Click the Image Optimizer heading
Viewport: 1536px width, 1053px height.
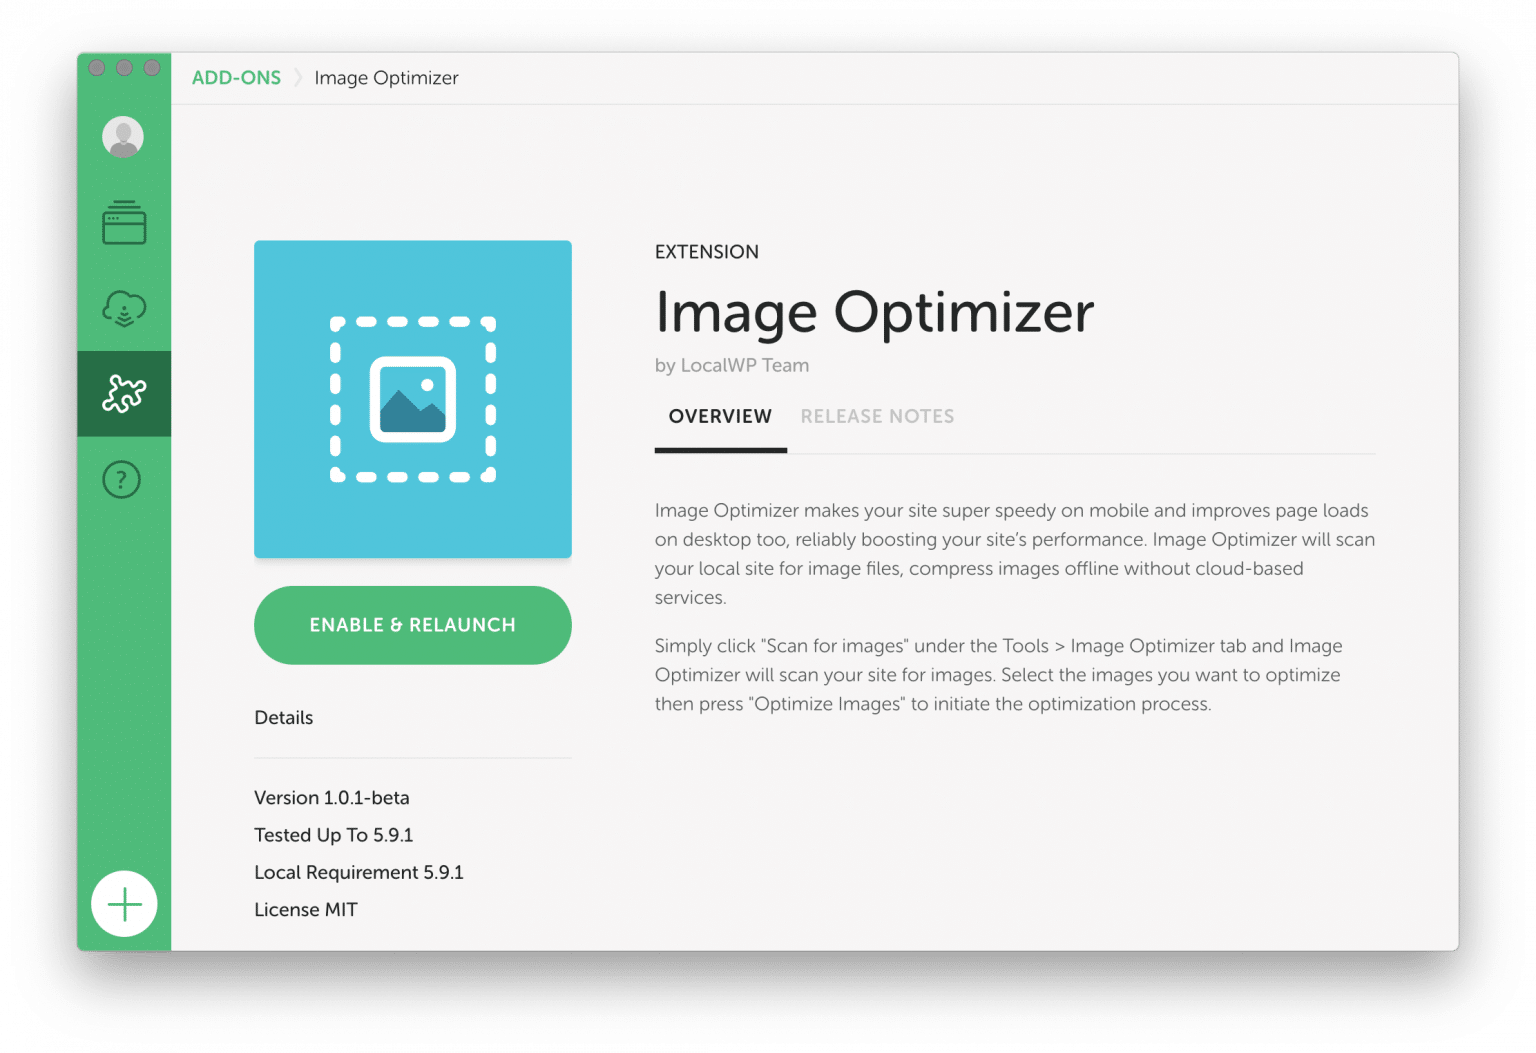coord(874,312)
